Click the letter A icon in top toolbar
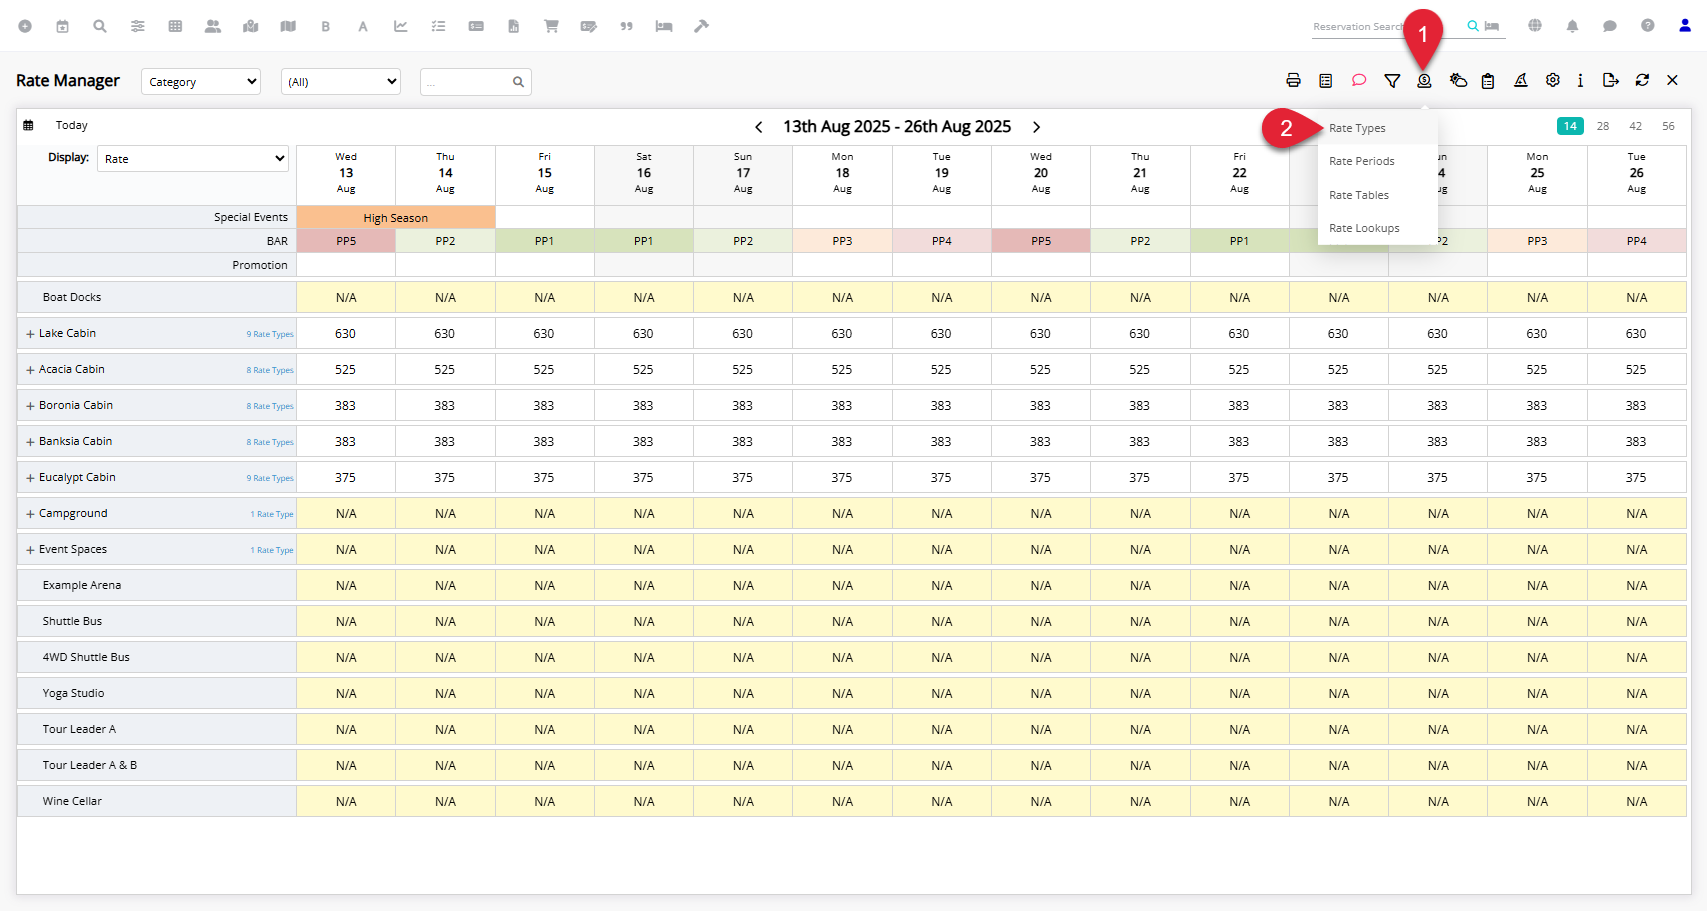 [363, 26]
